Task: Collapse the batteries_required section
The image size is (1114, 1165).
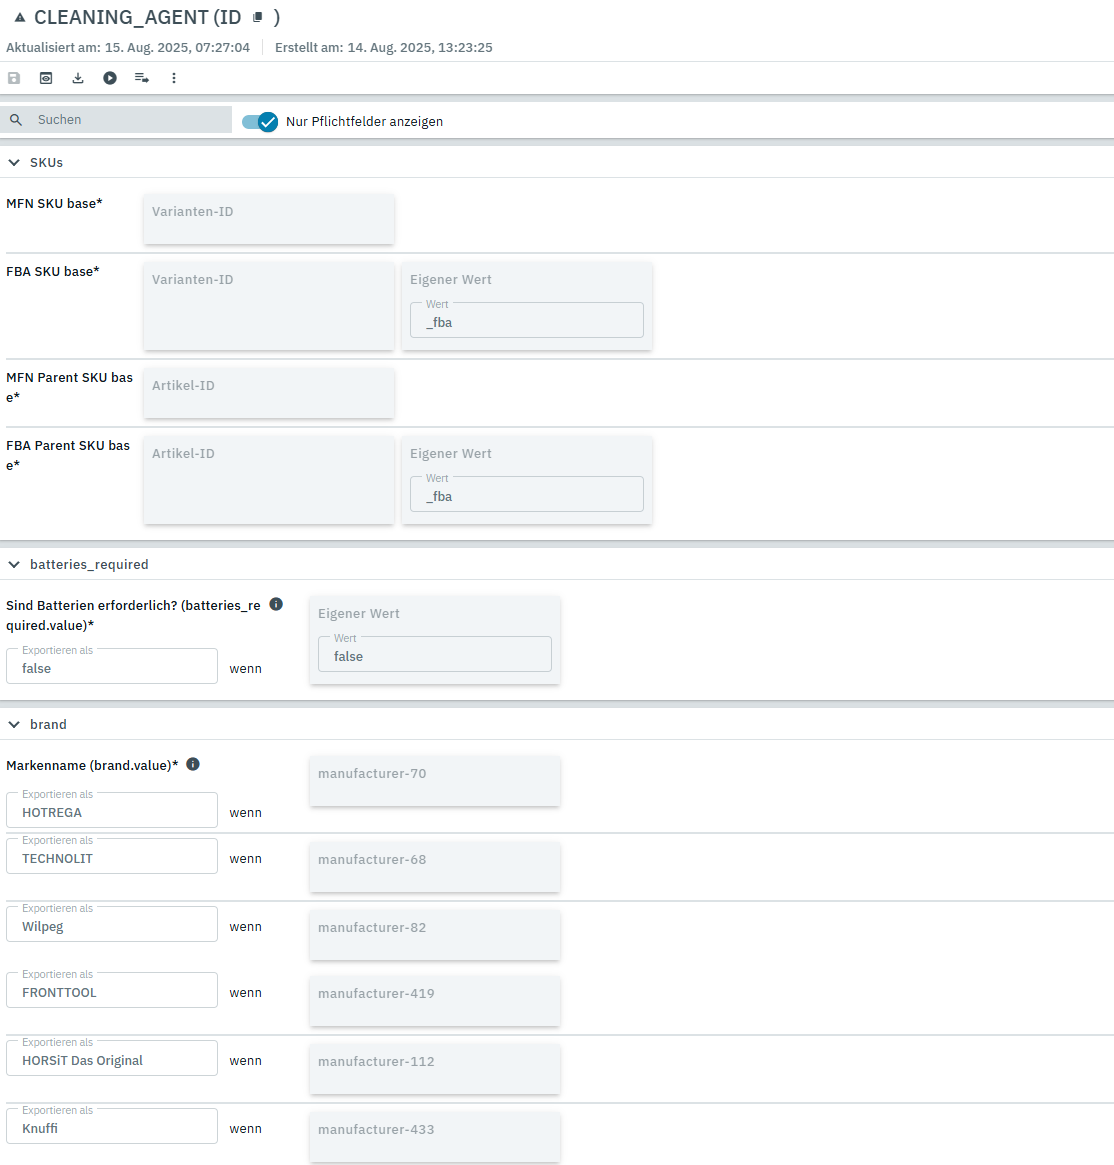Action: (14, 564)
